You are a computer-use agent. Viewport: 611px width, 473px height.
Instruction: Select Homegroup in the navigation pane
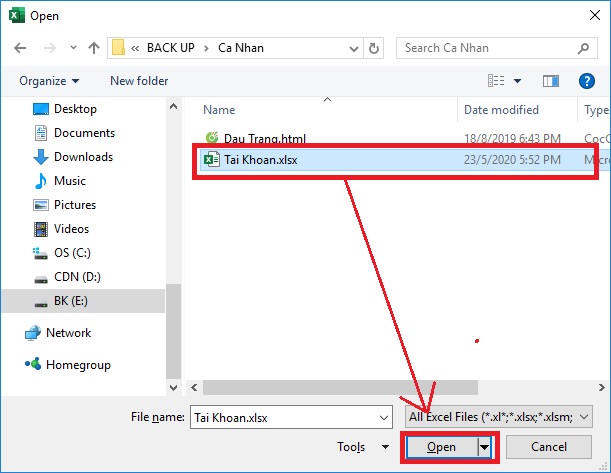78,365
